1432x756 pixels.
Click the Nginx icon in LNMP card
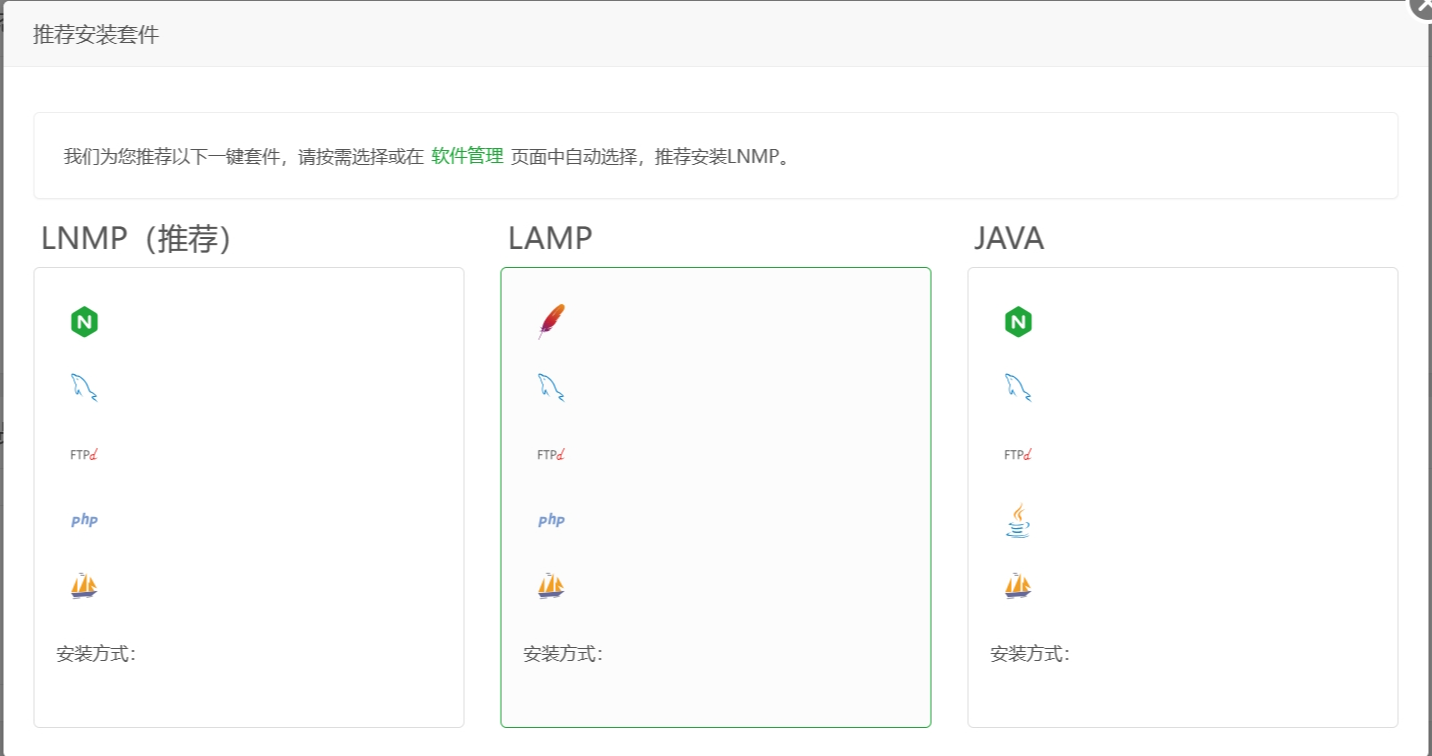[84, 322]
